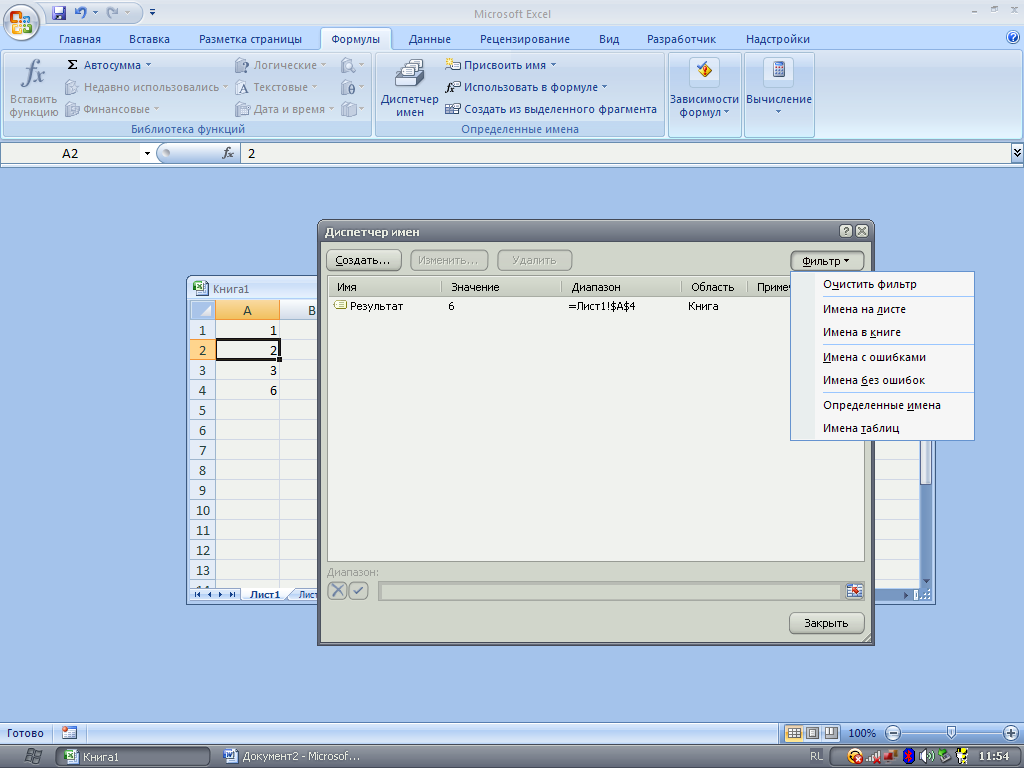Click the Name Manager dialog help icon
This screenshot has width=1024, height=768.
[x=846, y=231]
